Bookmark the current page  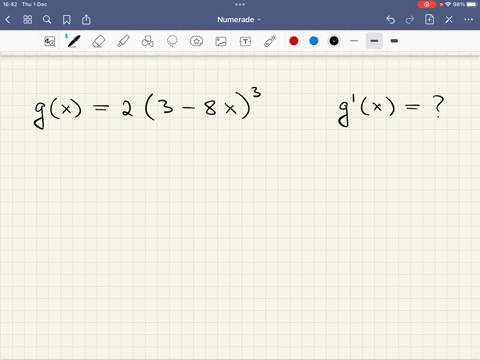point(67,20)
